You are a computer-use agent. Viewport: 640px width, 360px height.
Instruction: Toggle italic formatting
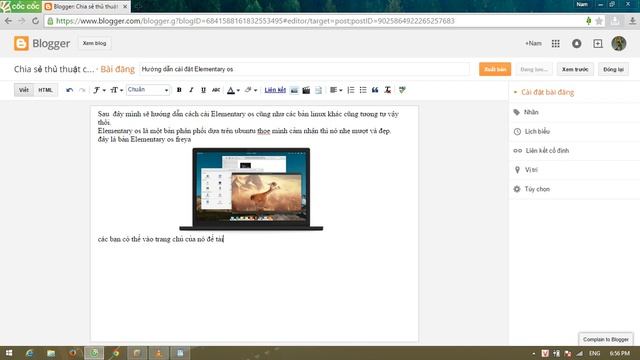191,90
